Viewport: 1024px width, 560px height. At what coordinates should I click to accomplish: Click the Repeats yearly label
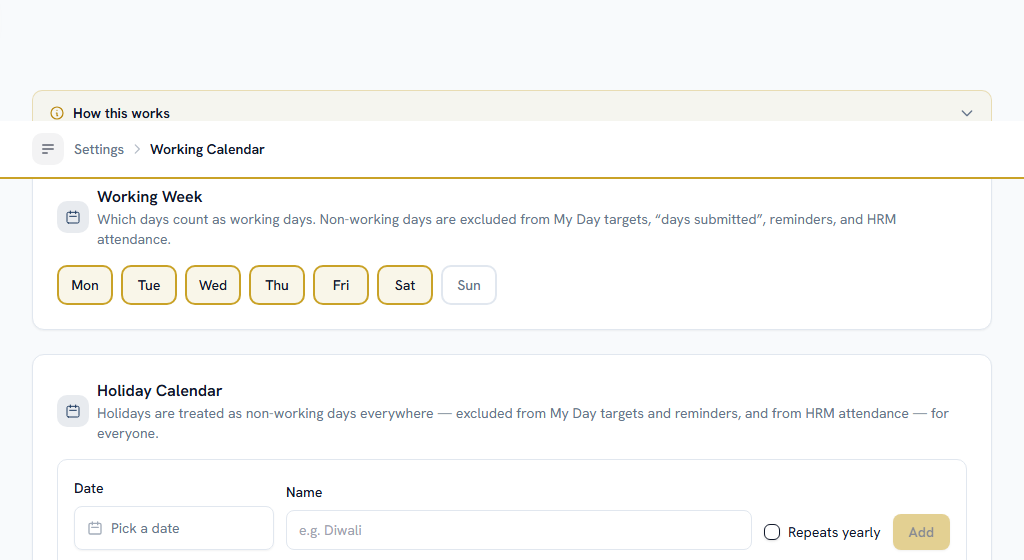point(834,533)
